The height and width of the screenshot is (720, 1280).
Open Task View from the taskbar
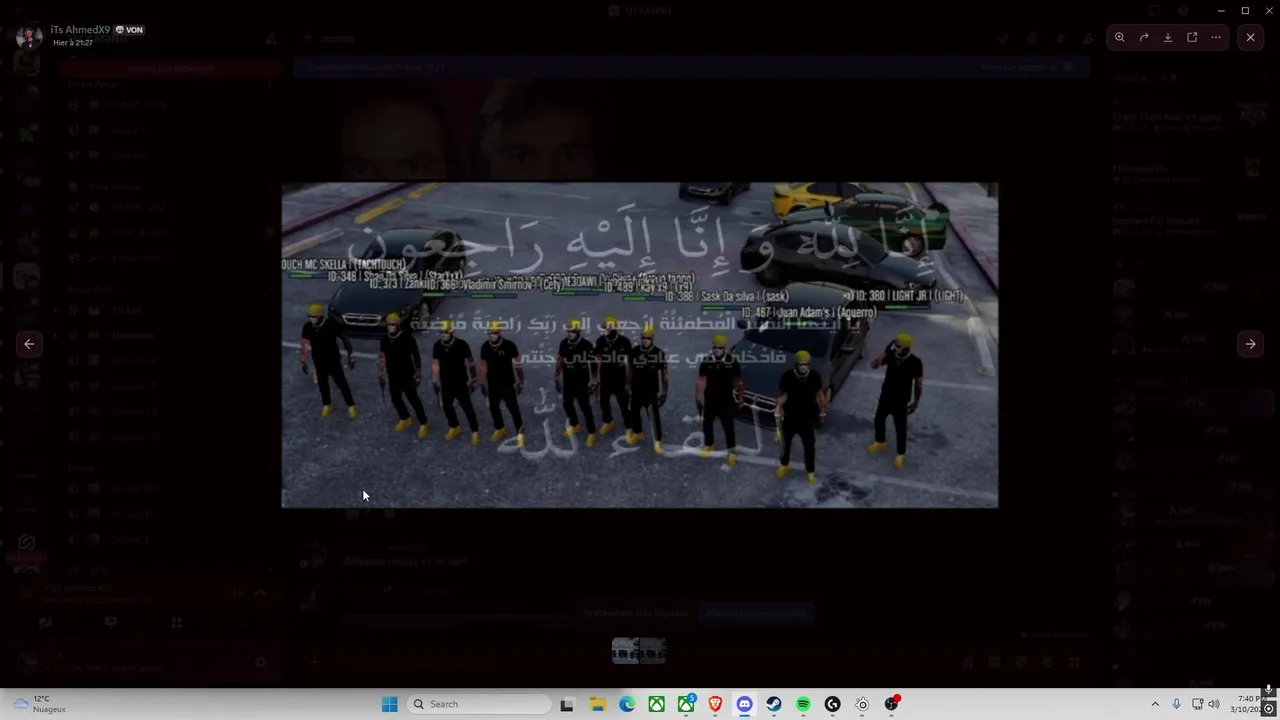[x=567, y=704]
